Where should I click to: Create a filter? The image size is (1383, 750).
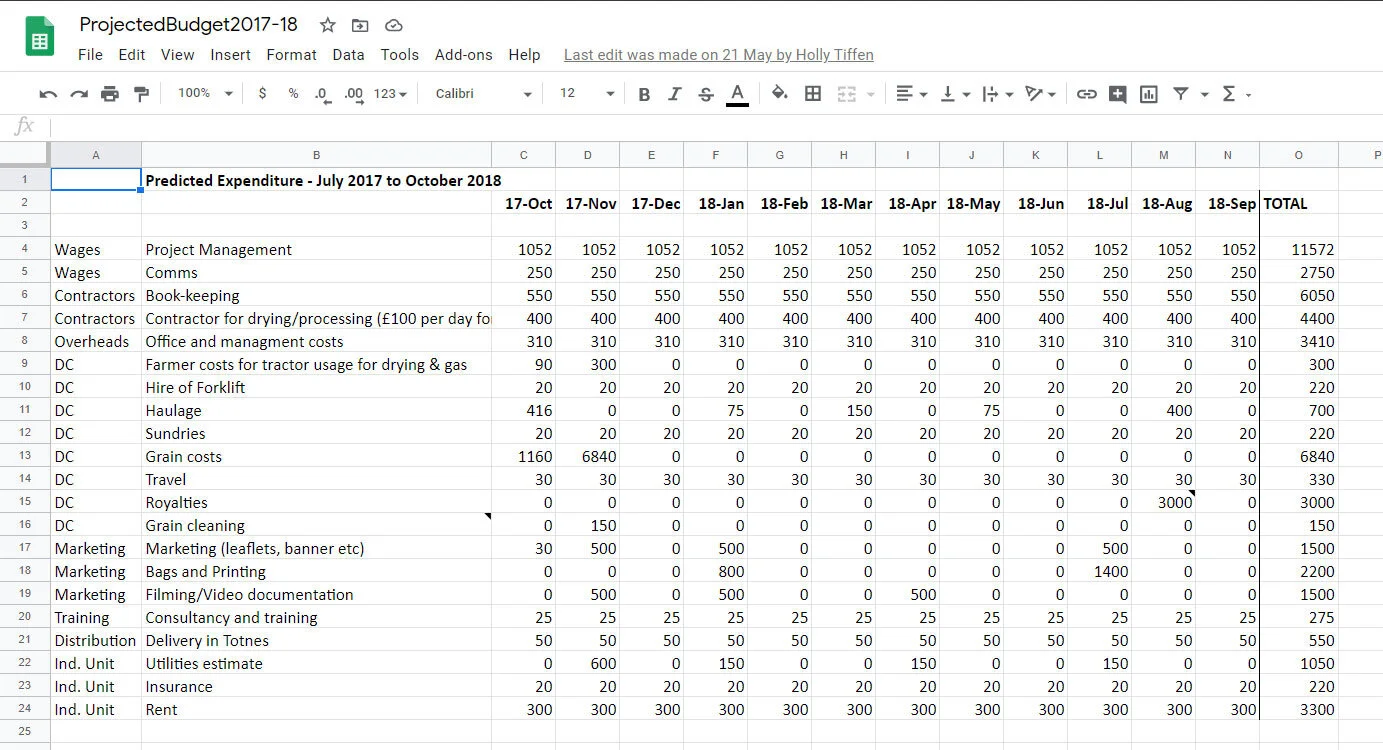1181,93
